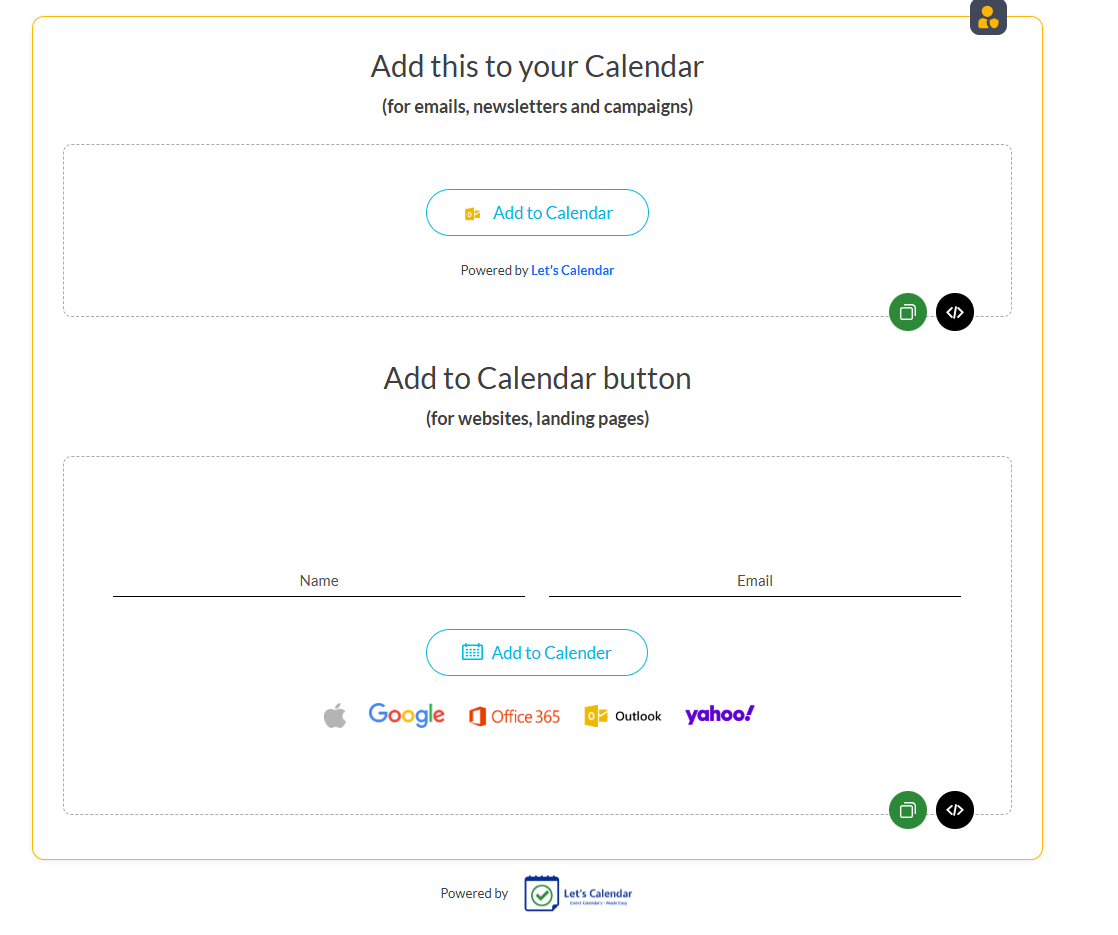Image resolution: width=1118 pixels, height=935 pixels.
Task: Copy the email Add to Calendar snippet
Action: (908, 312)
